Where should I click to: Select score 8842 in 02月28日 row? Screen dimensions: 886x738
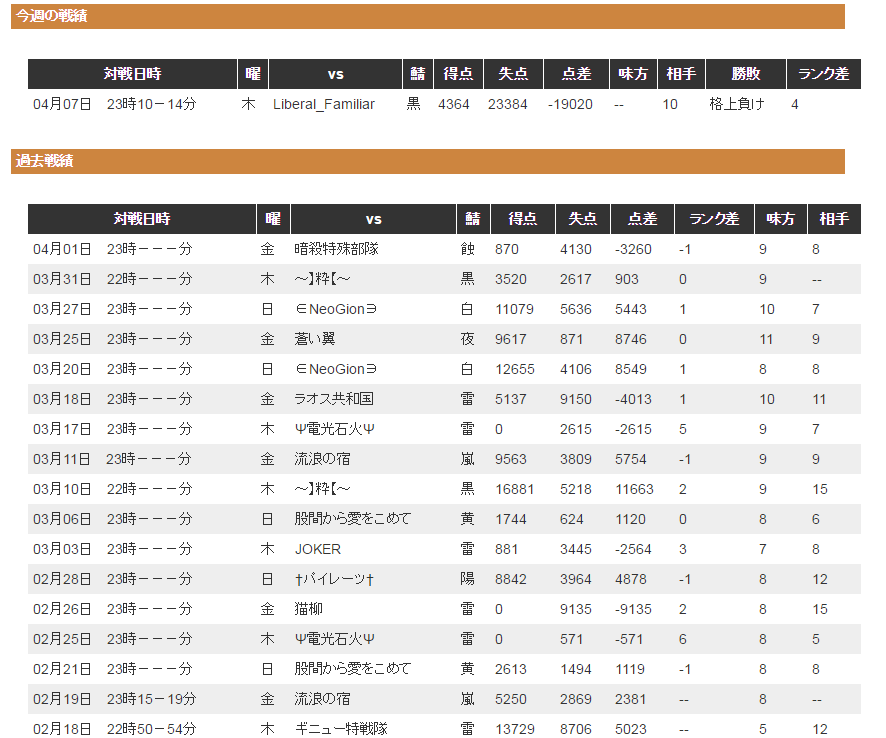pos(511,579)
